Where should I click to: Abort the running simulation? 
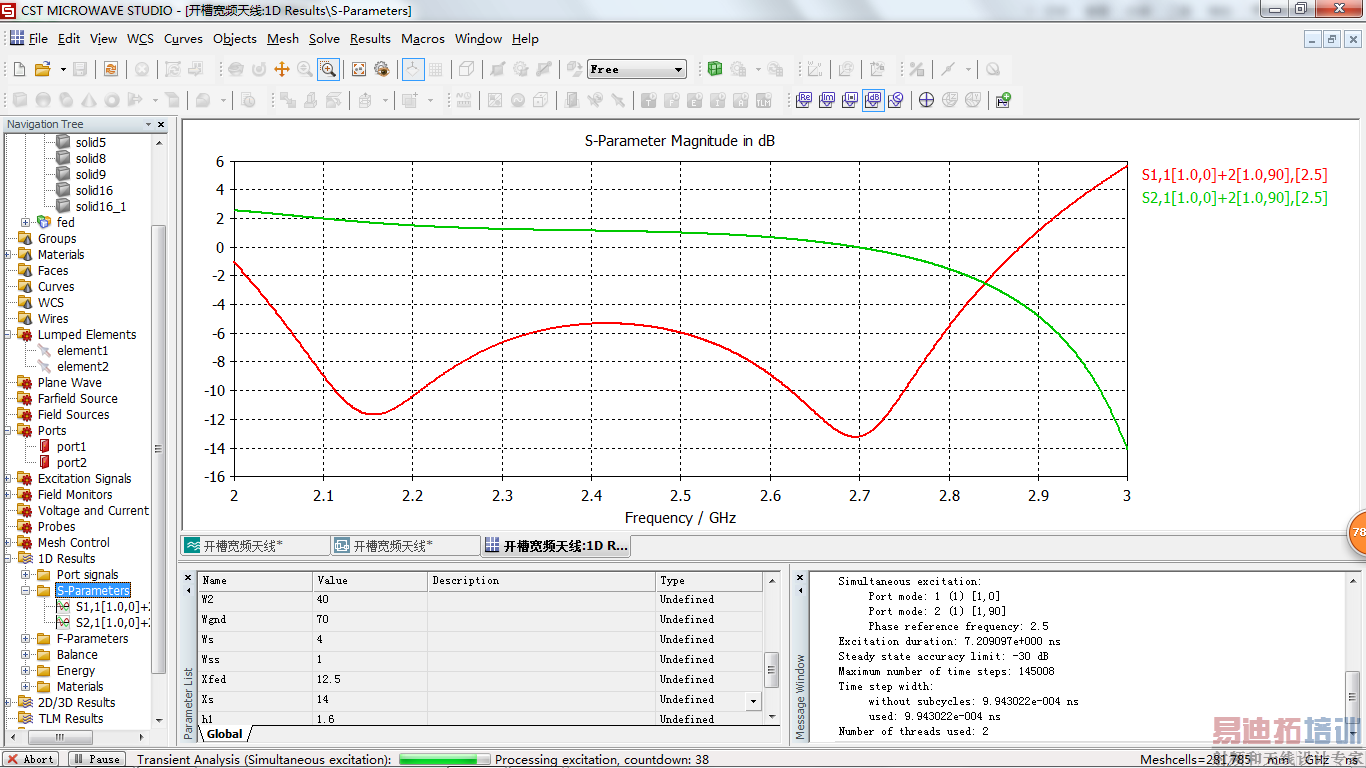point(31,759)
